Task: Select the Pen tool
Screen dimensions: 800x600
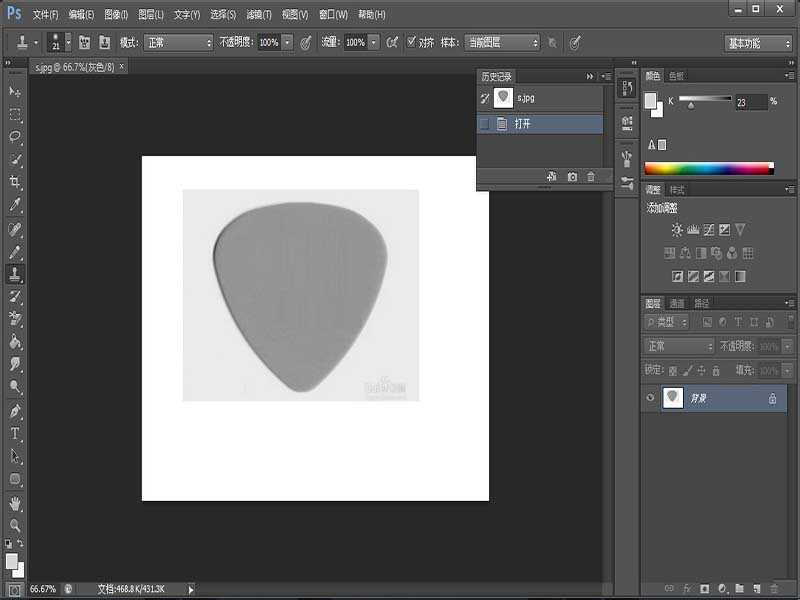Action: [x=15, y=410]
